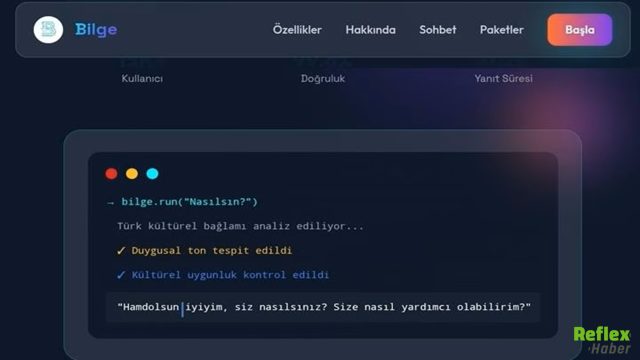Click the yellow terminal window dot
Viewport: 640px width, 360px height.
coord(132,174)
